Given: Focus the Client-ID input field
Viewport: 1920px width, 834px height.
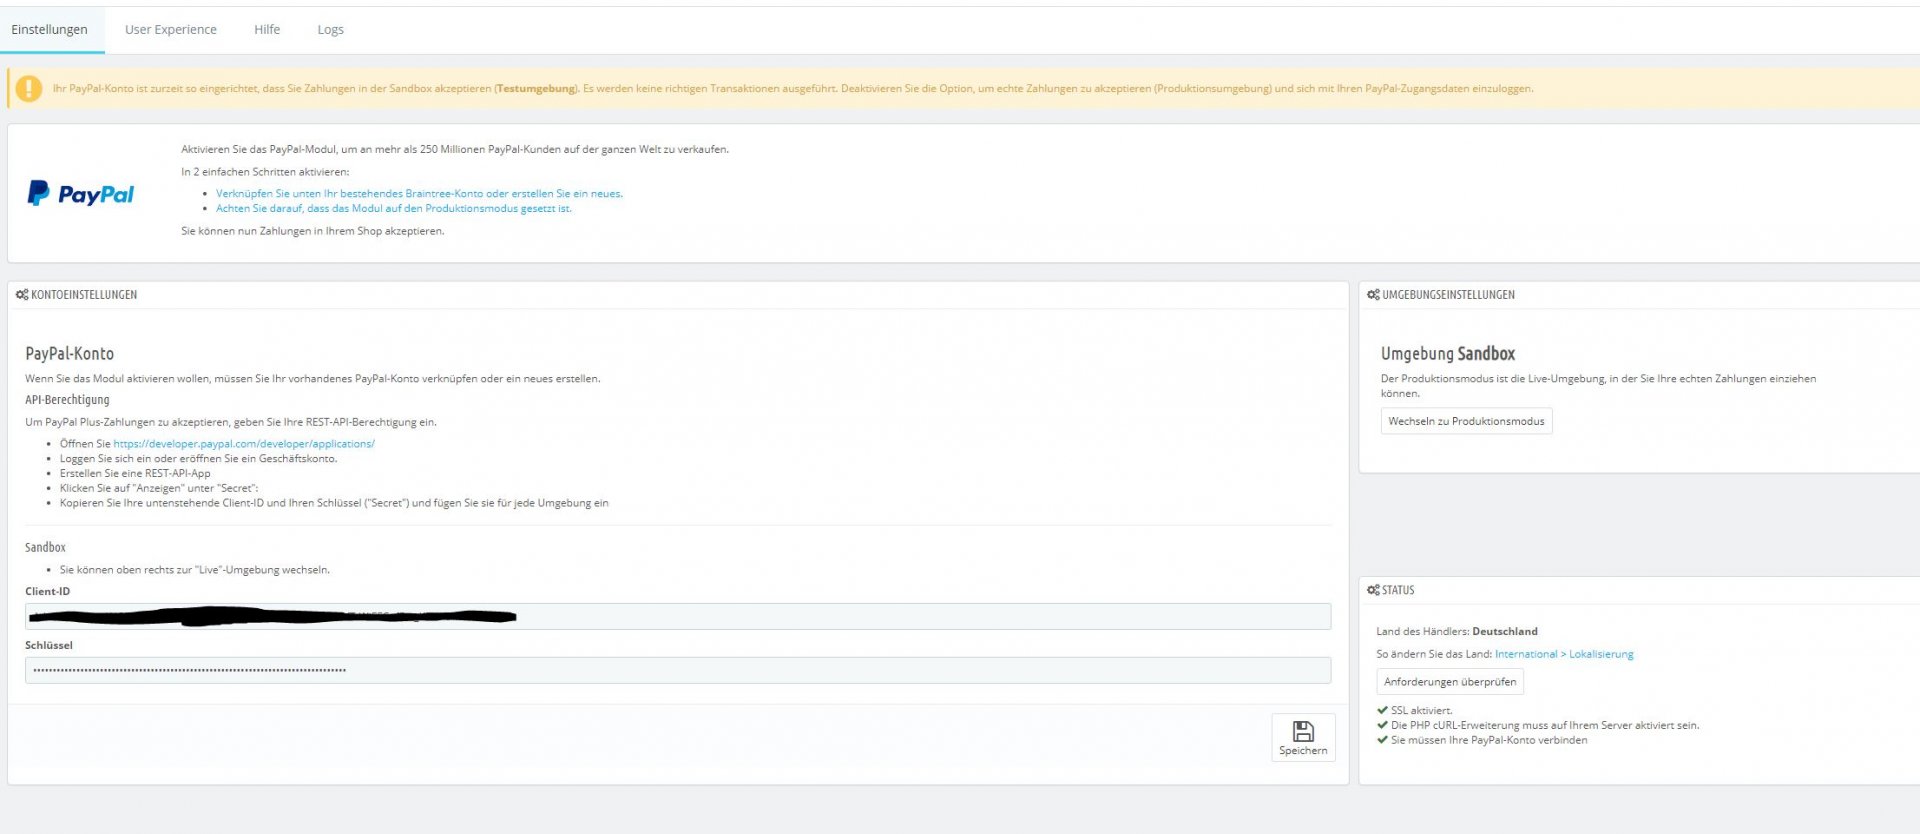Looking at the screenshot, I should 678,616.
